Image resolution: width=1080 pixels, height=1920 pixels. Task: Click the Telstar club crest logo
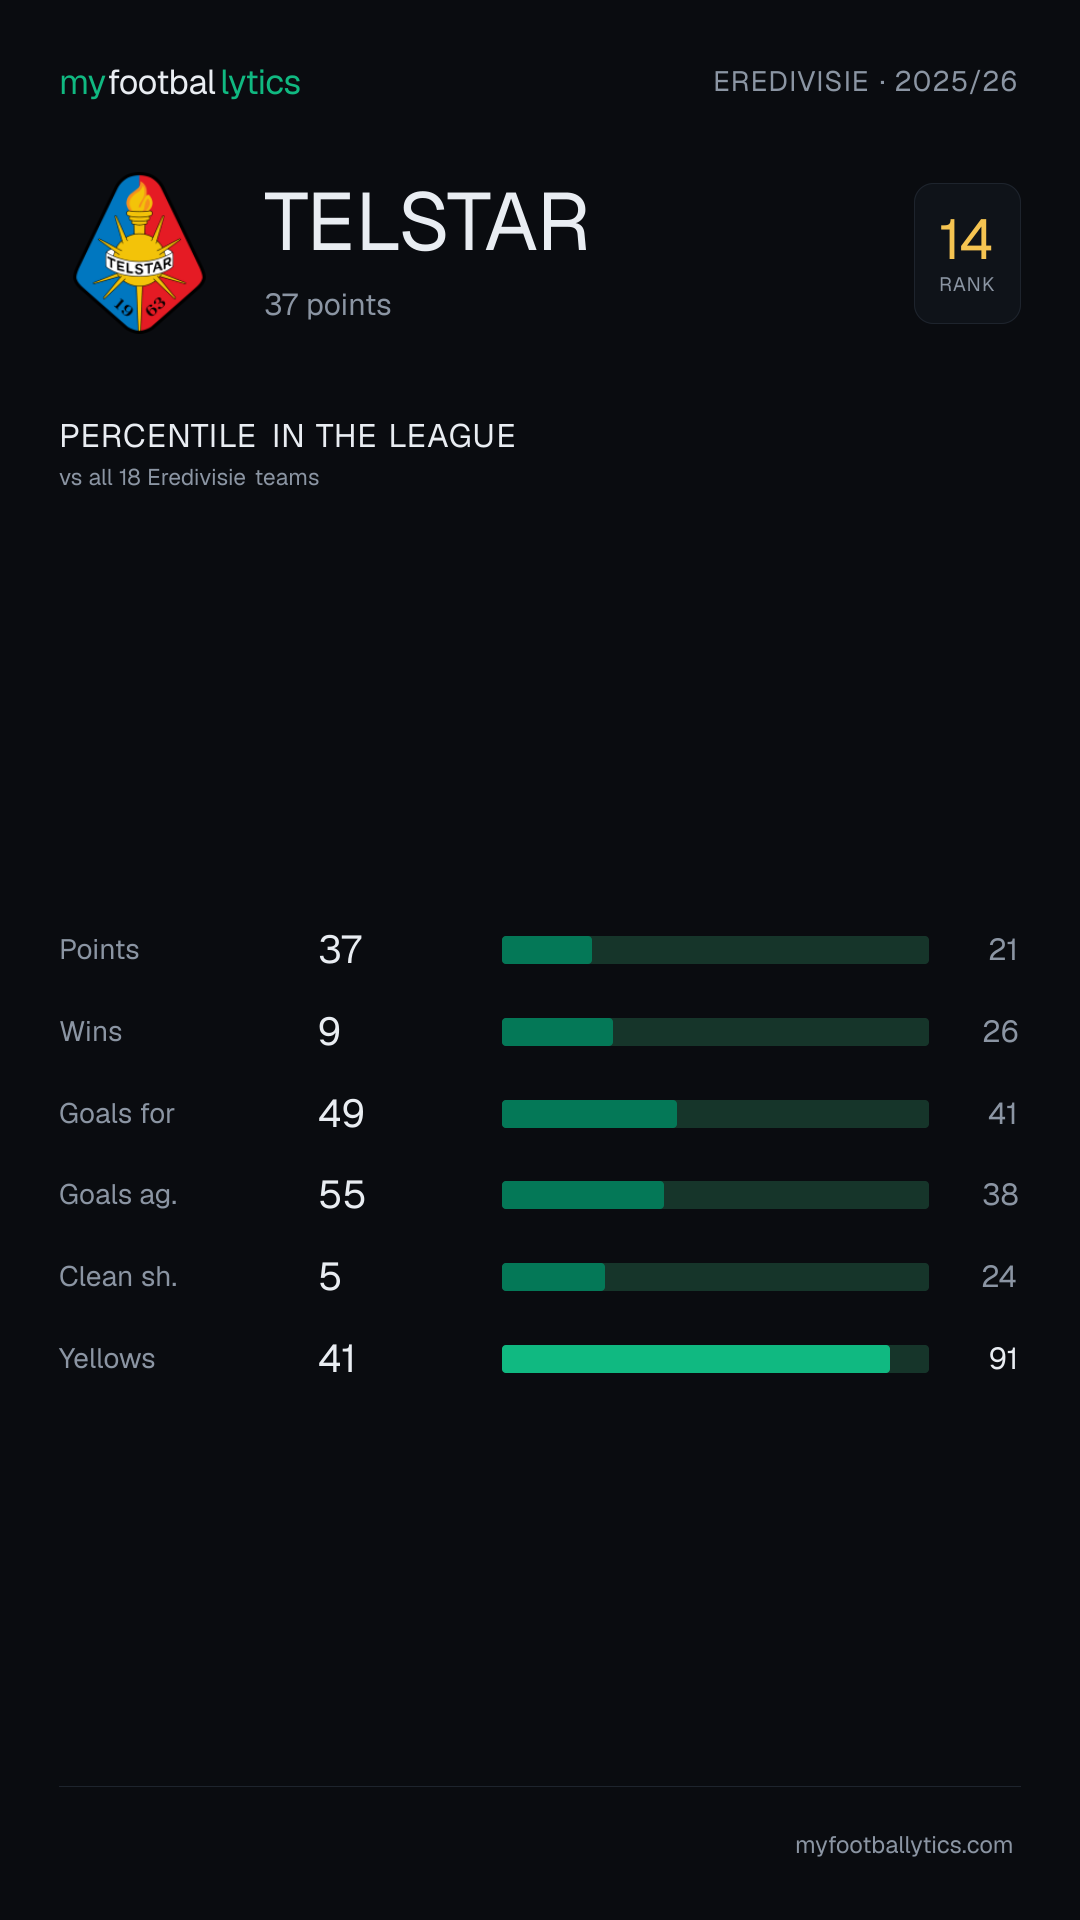(140, 253)
